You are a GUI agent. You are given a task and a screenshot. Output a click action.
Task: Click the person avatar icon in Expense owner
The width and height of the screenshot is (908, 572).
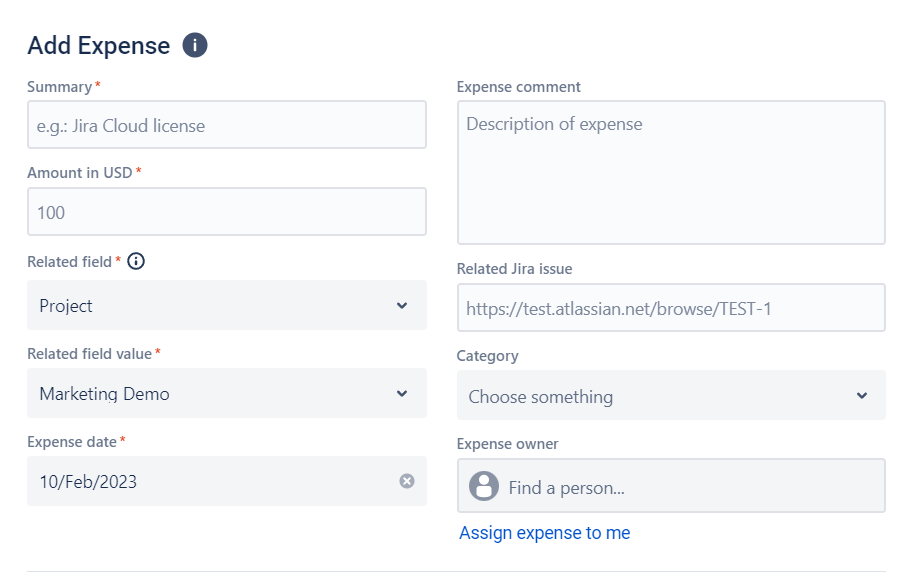[x=484, y=487]
